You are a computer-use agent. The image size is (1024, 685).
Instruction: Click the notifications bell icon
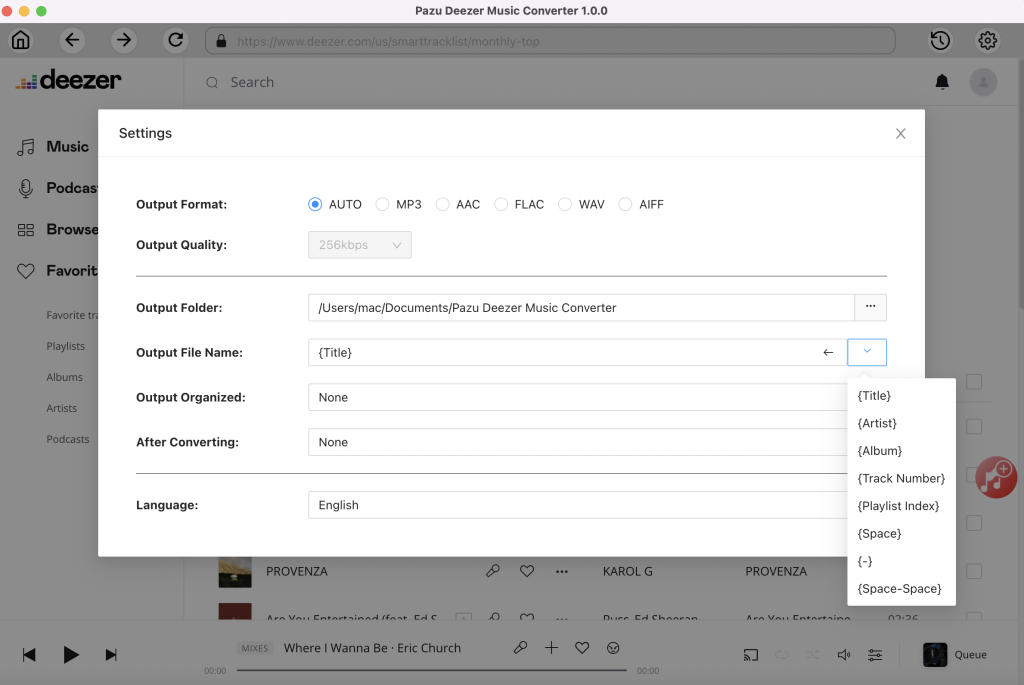[x=942, y=82]
